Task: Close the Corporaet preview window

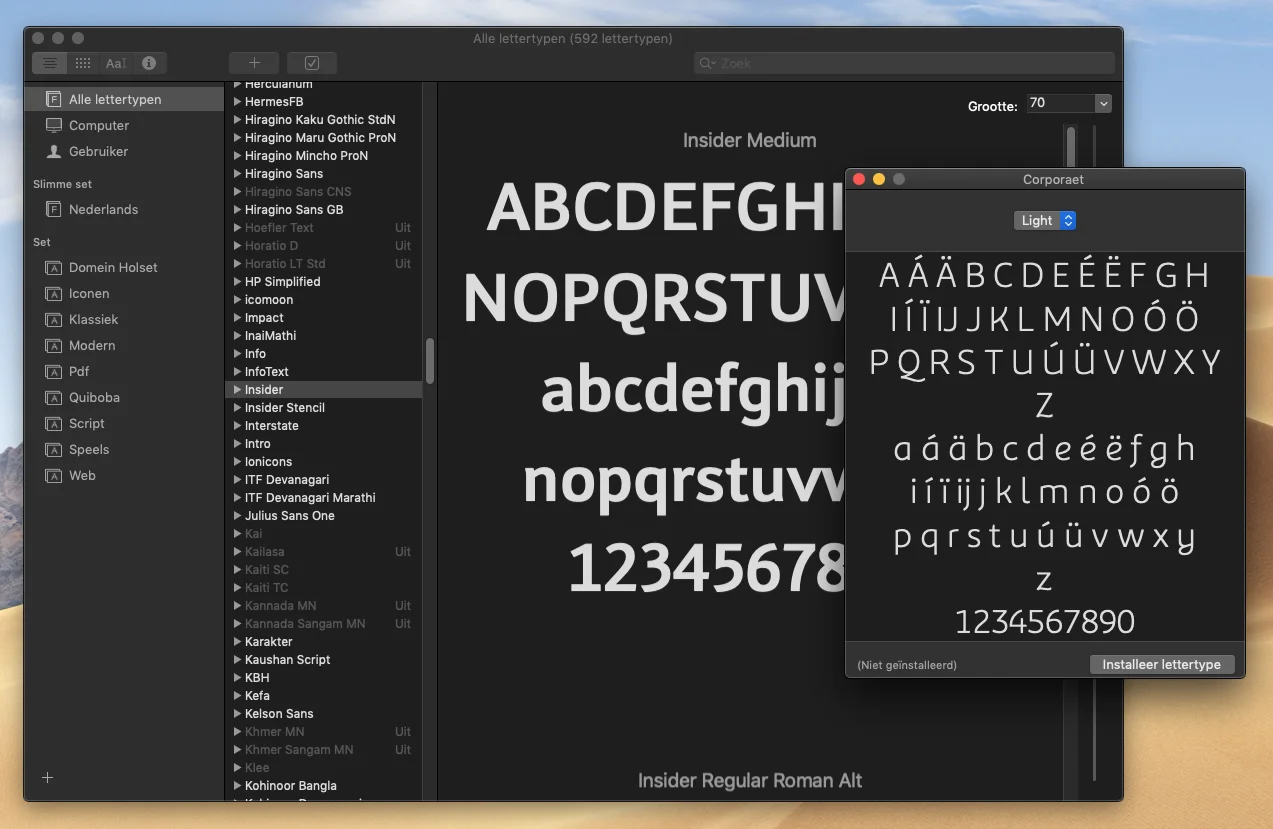Action: coord(859,179)
